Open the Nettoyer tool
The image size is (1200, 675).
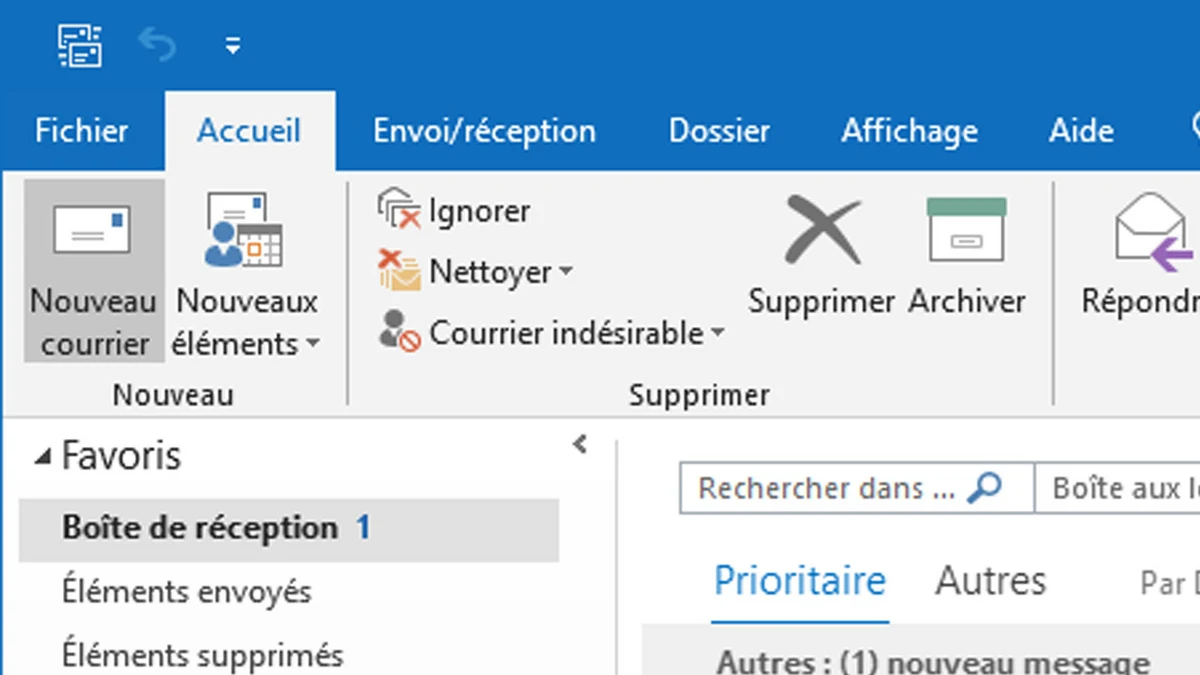pyautogui.click(x=402, y=271)
